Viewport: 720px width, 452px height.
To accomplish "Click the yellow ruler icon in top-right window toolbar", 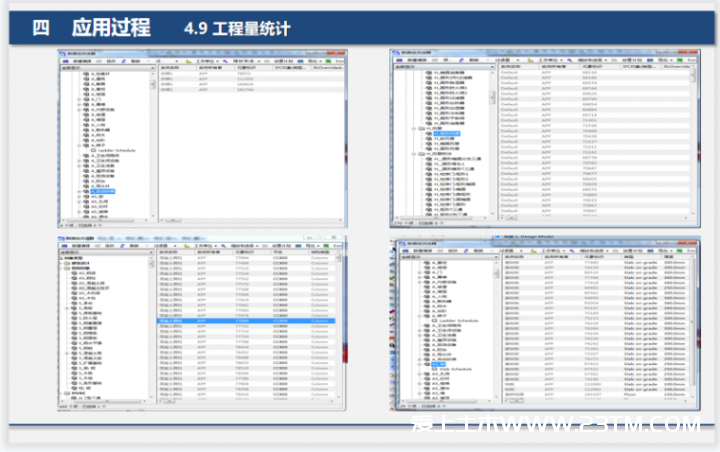I will click(x=530, y=60).
